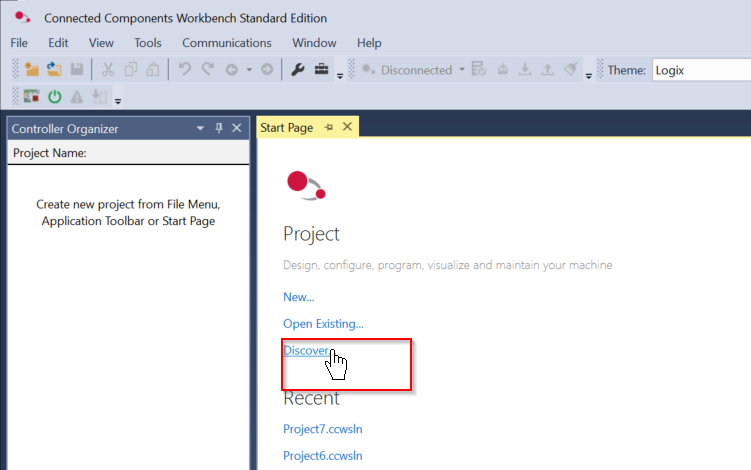Viewport: 751px width, 470px height.
Task: Click the 'Project' heading on Start Page
Action: pos(311,234)
